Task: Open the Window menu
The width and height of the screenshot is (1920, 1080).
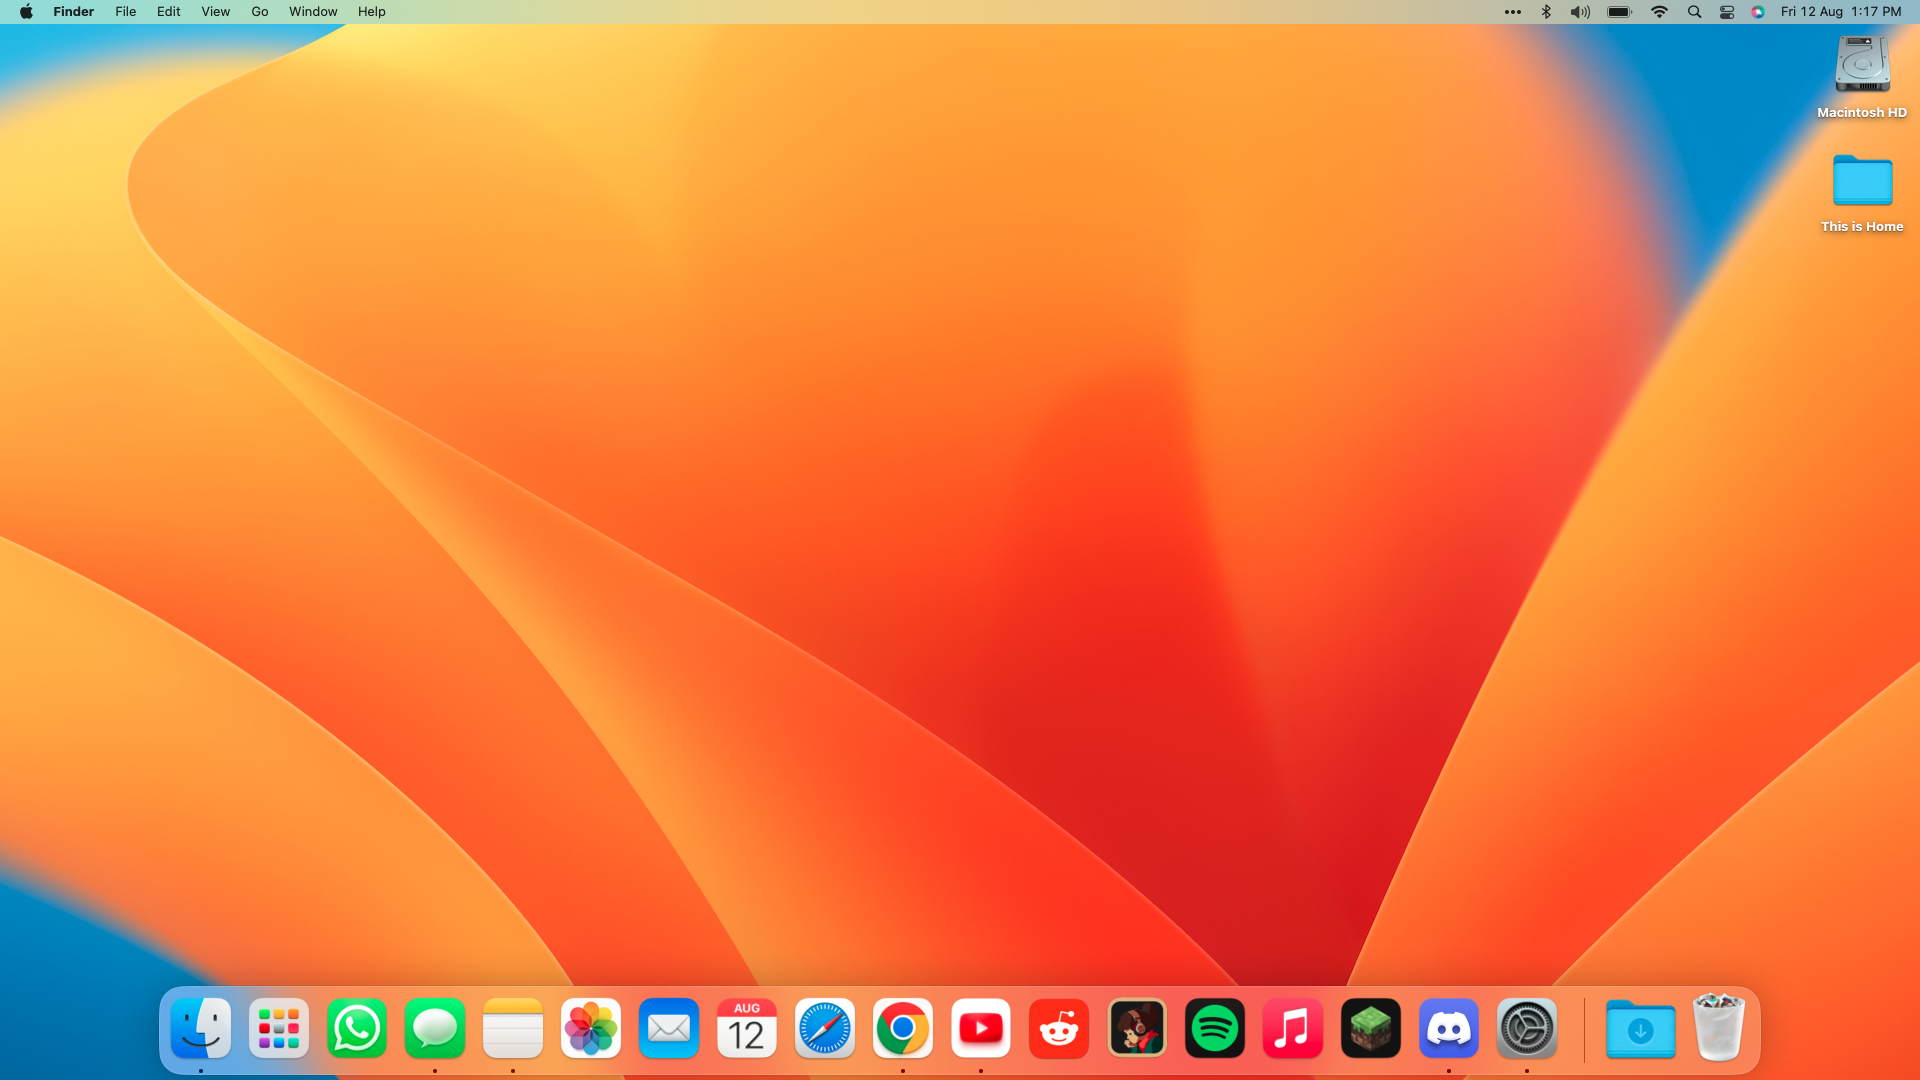Action: pyautogui.click(x=313, y=12)
